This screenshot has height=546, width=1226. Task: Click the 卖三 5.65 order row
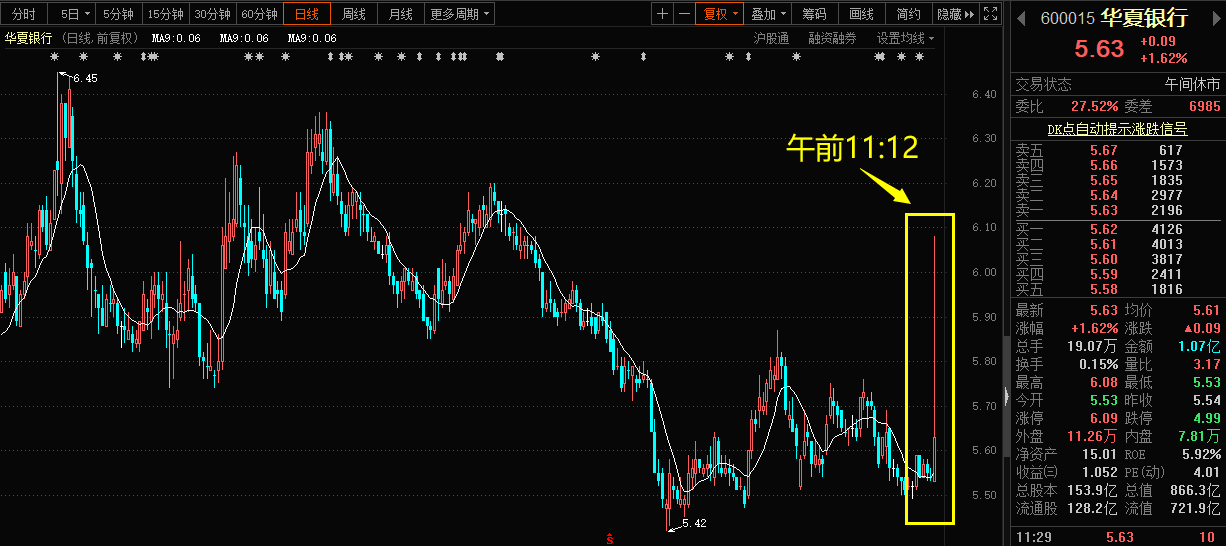click(1118, 180)
